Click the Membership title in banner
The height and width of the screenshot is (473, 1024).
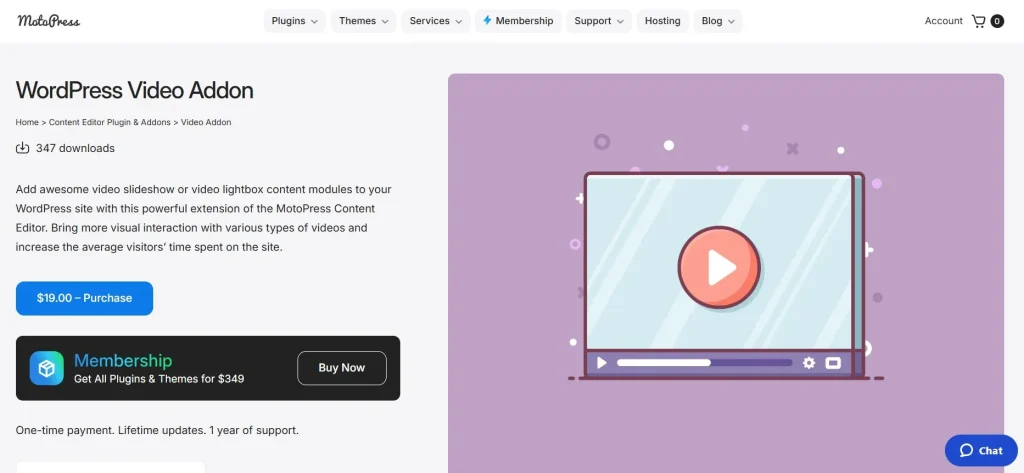click(123, 360)
